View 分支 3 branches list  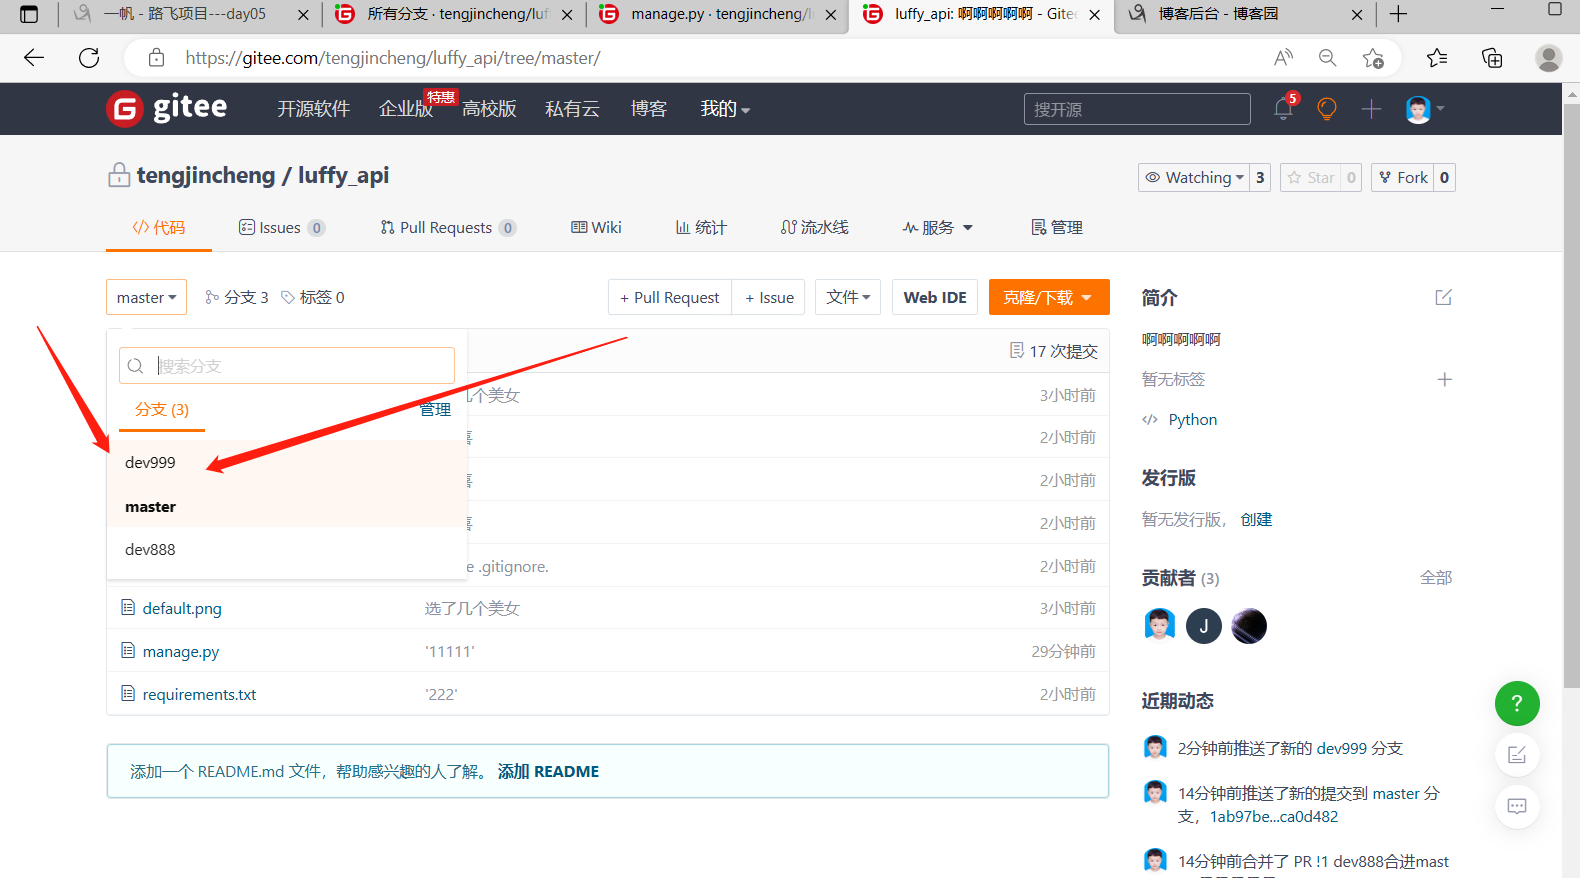(x=237, y=297)
